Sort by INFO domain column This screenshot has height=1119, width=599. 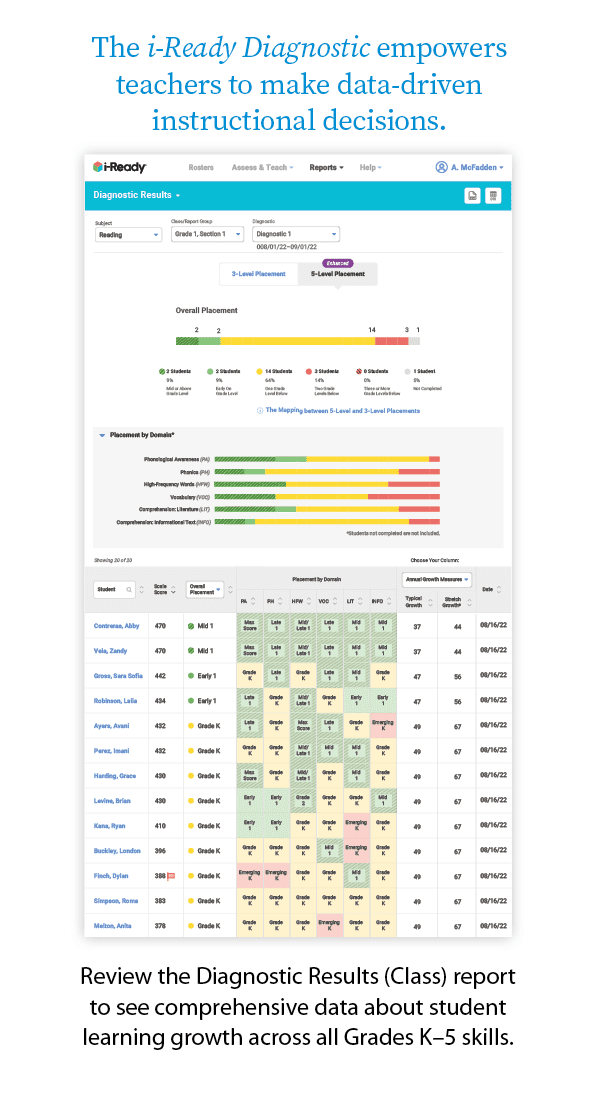coord(391,602)
